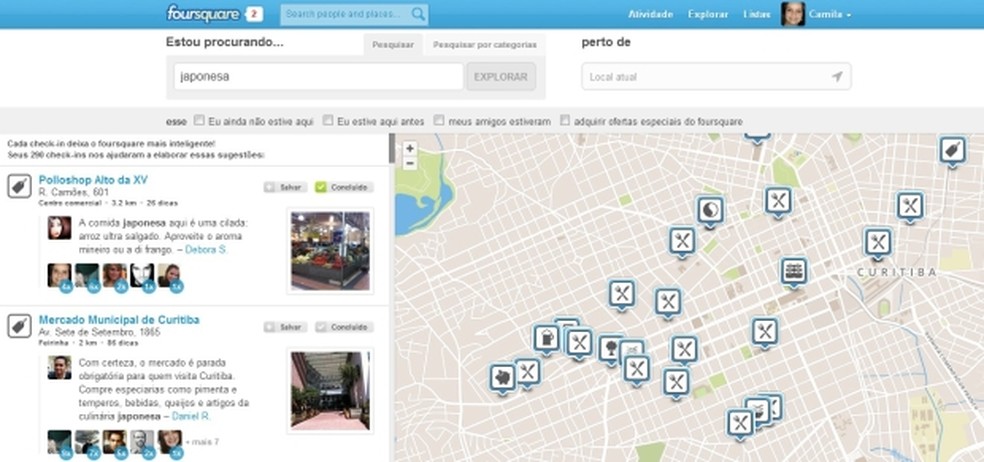The height and width of the screenshot is (462, 984).
Task: Open the Polloshop produce photo thumbnail
Action: pyautogui.click(x=330, y=251)
